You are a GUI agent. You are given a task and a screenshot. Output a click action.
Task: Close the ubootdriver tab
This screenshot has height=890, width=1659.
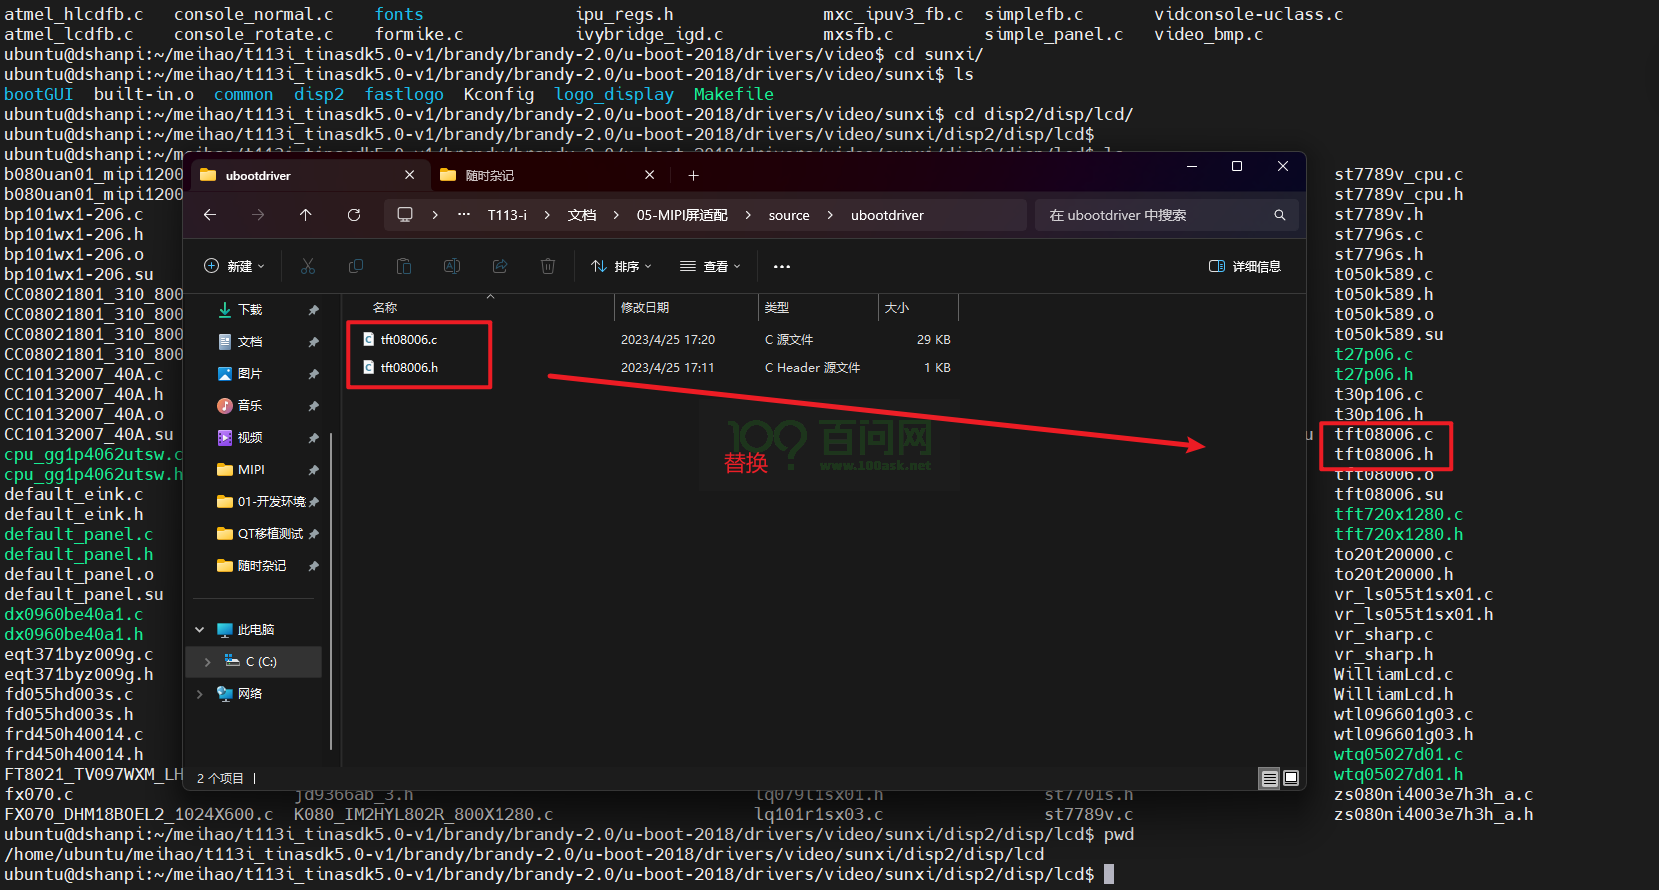tap(410, 175)
